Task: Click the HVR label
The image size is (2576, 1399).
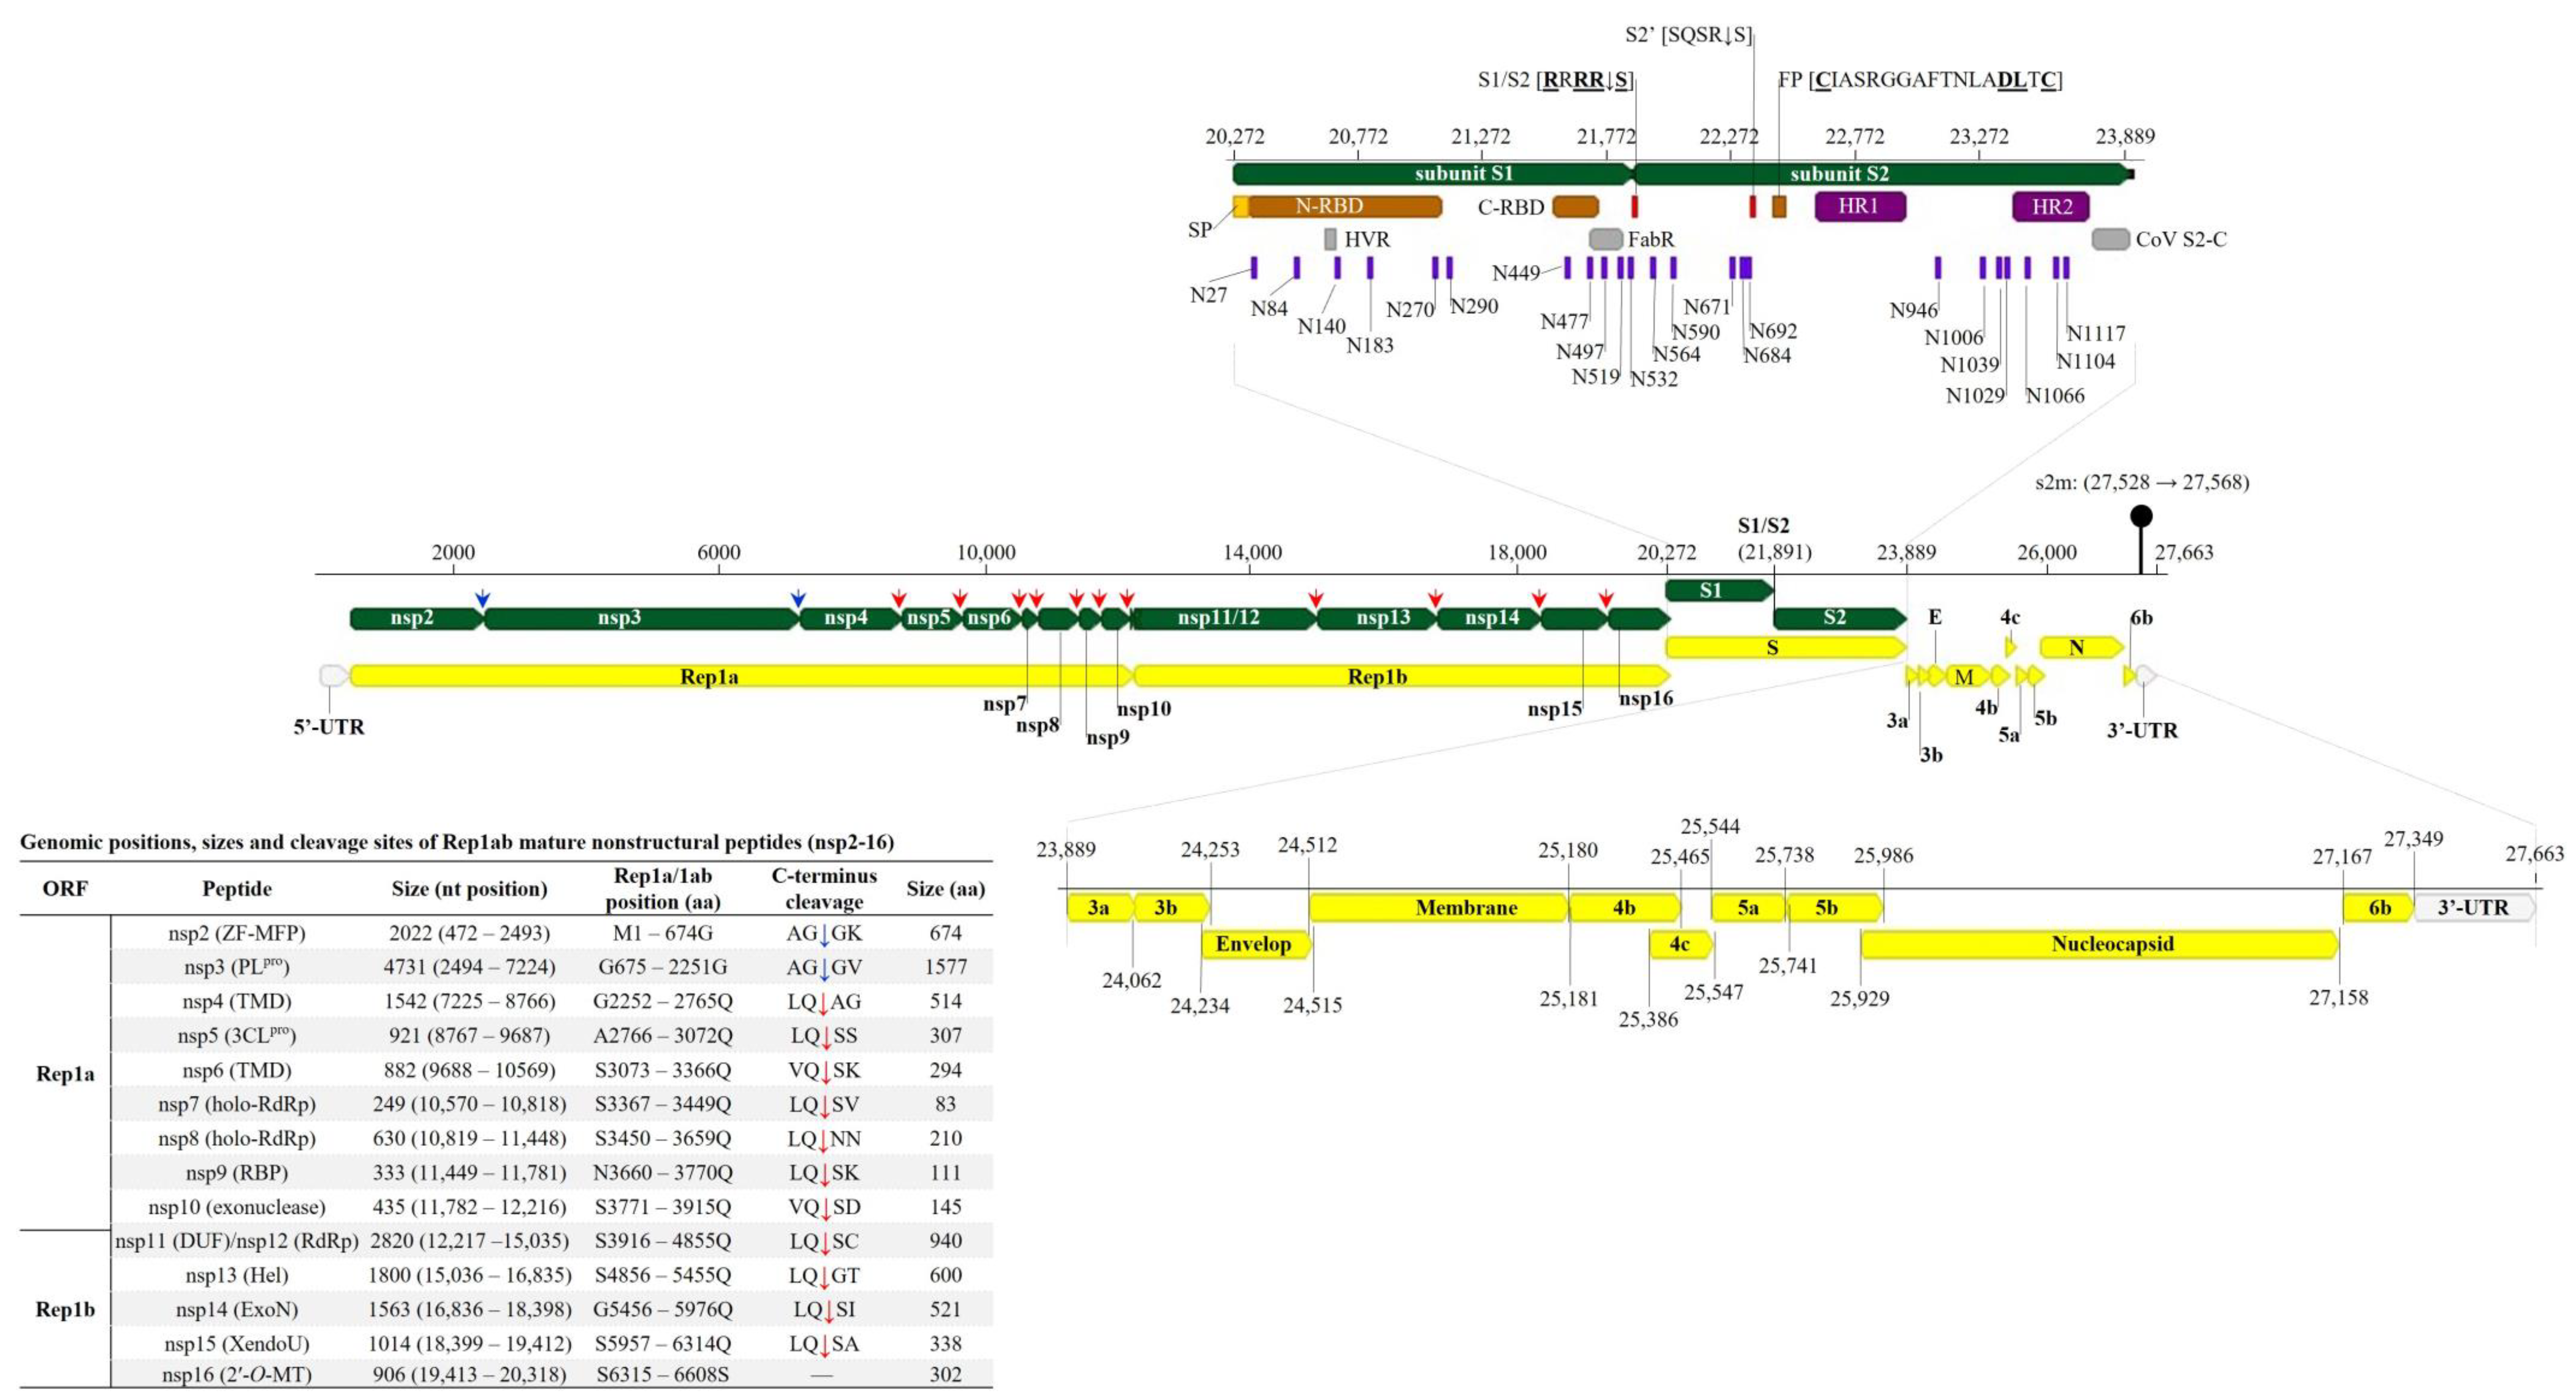Action: click(1367, 240)
